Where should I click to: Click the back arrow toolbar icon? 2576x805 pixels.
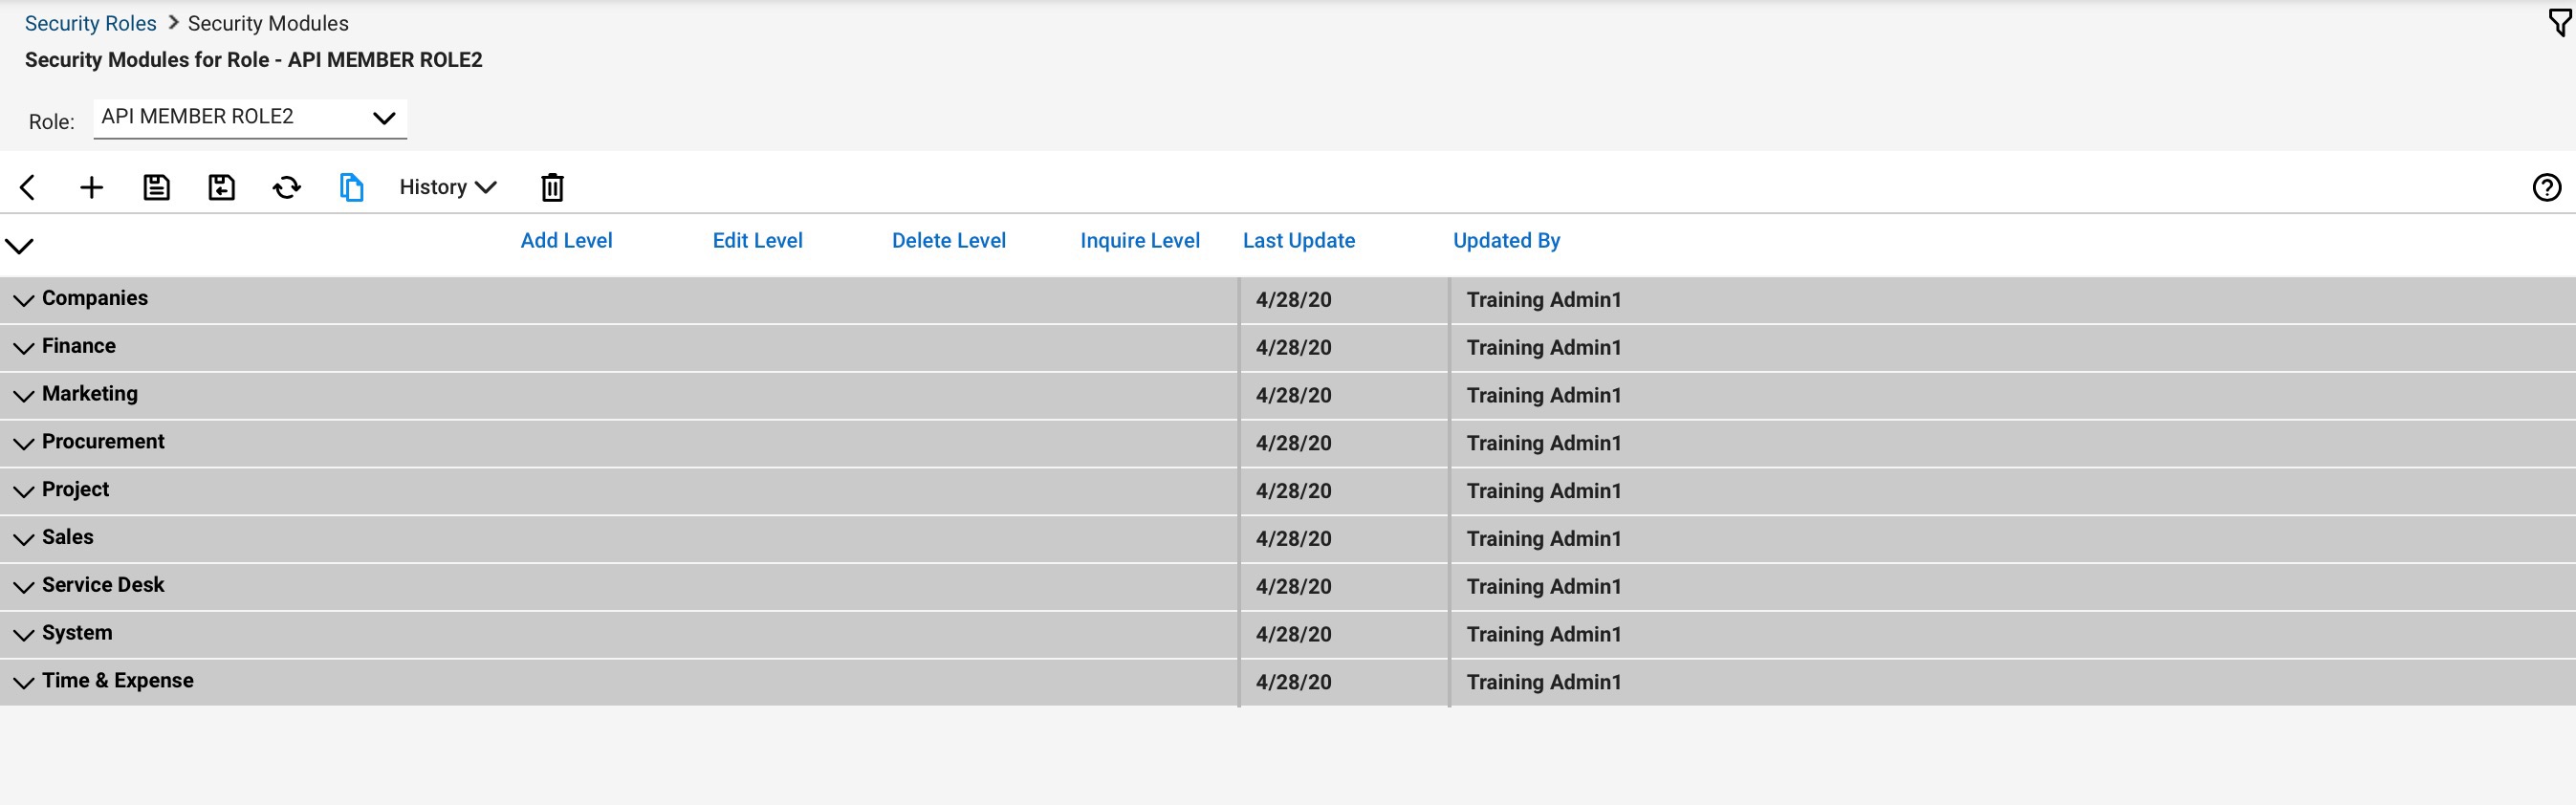click(x=27, y=187)
